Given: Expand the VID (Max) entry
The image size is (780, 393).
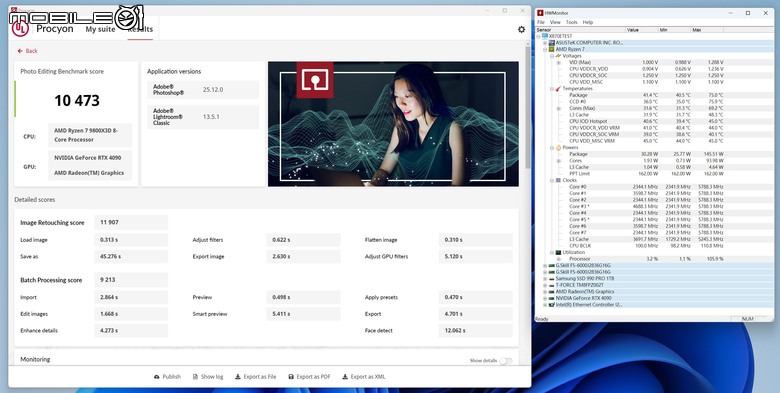Looking at the screenshot, I should 559,63.
